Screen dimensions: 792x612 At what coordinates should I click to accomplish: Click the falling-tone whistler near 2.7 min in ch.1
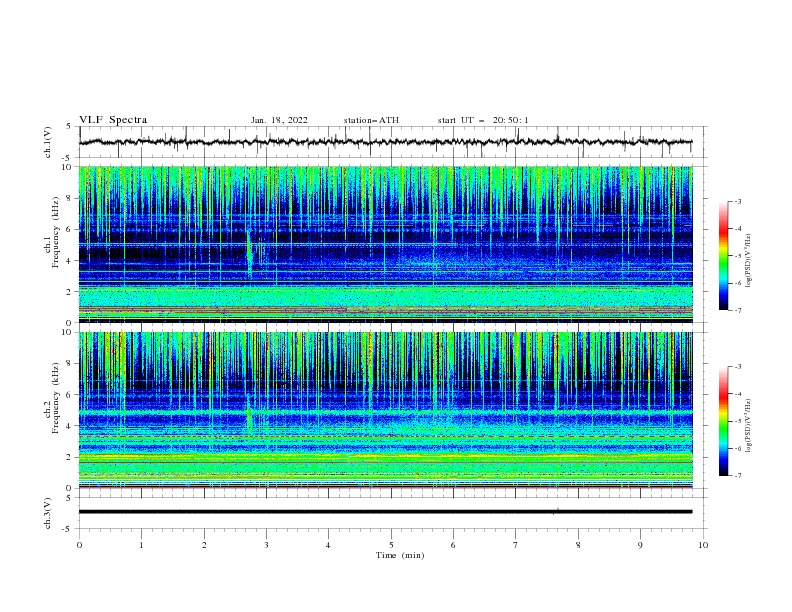[x=249, y=254]
